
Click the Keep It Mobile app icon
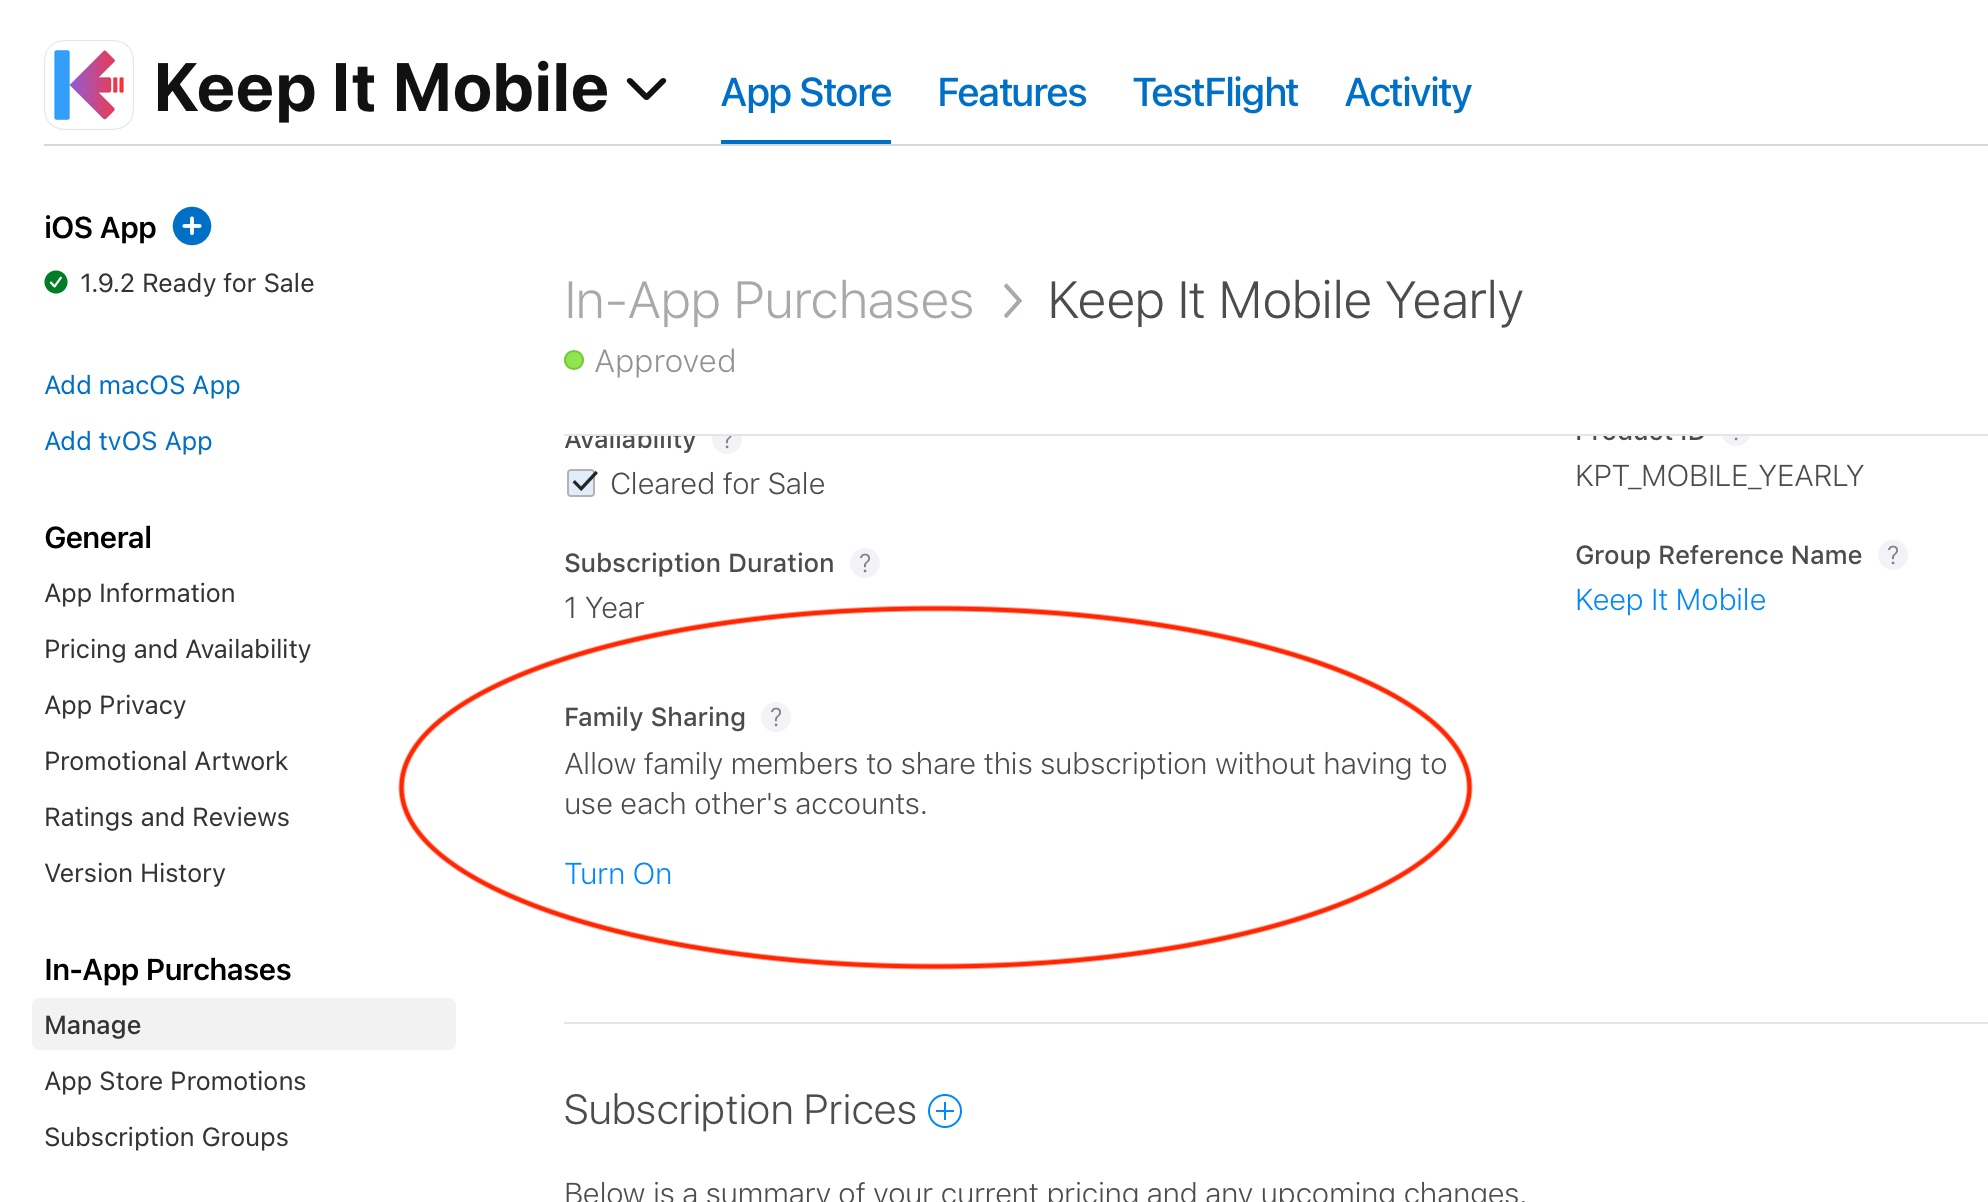pyautogui.click(x=89, y=85)
